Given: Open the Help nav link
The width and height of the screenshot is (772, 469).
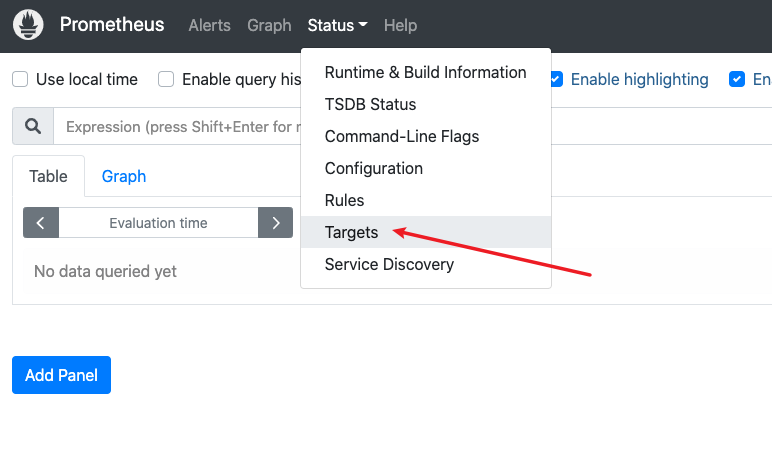Looking at the screenshot, I should [x=400, y=25].
